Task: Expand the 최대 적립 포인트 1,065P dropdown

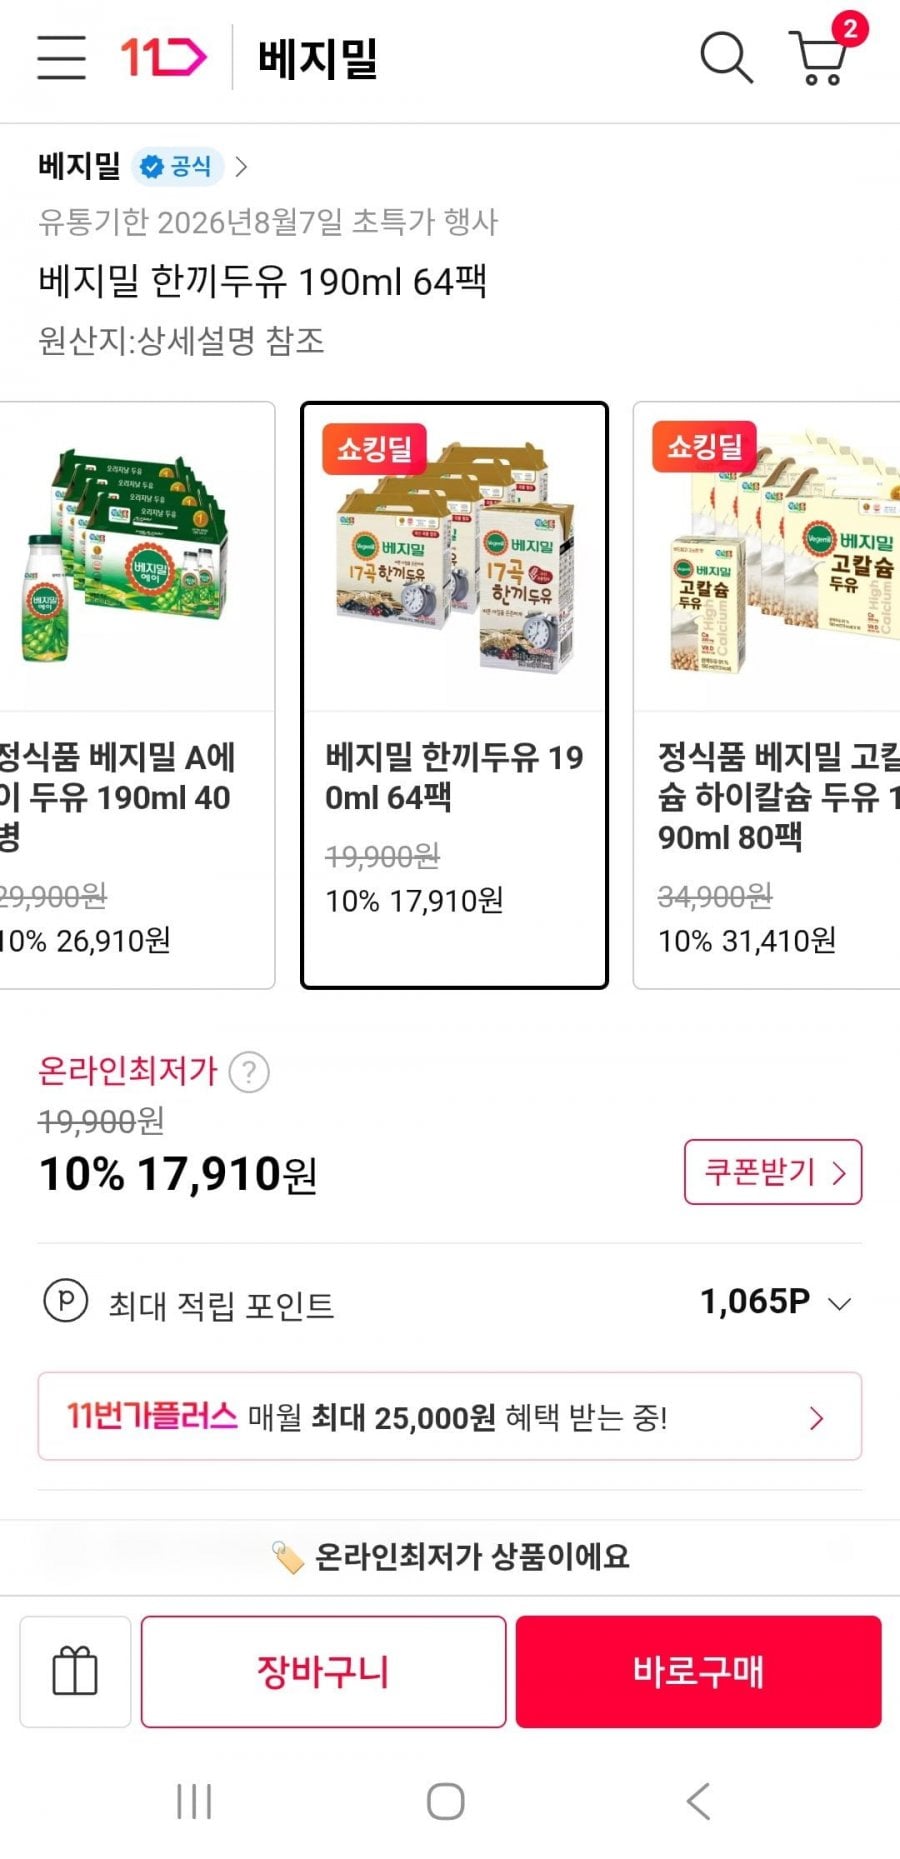Action: pos(840,1303)
